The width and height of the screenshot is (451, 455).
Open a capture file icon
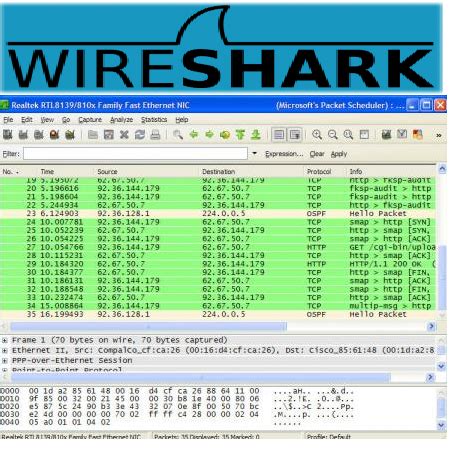(93, 135)
